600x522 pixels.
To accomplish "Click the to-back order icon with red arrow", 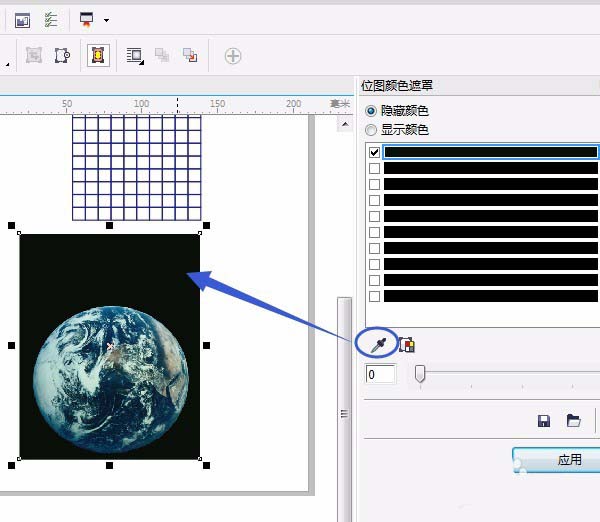I will point(190,55).
